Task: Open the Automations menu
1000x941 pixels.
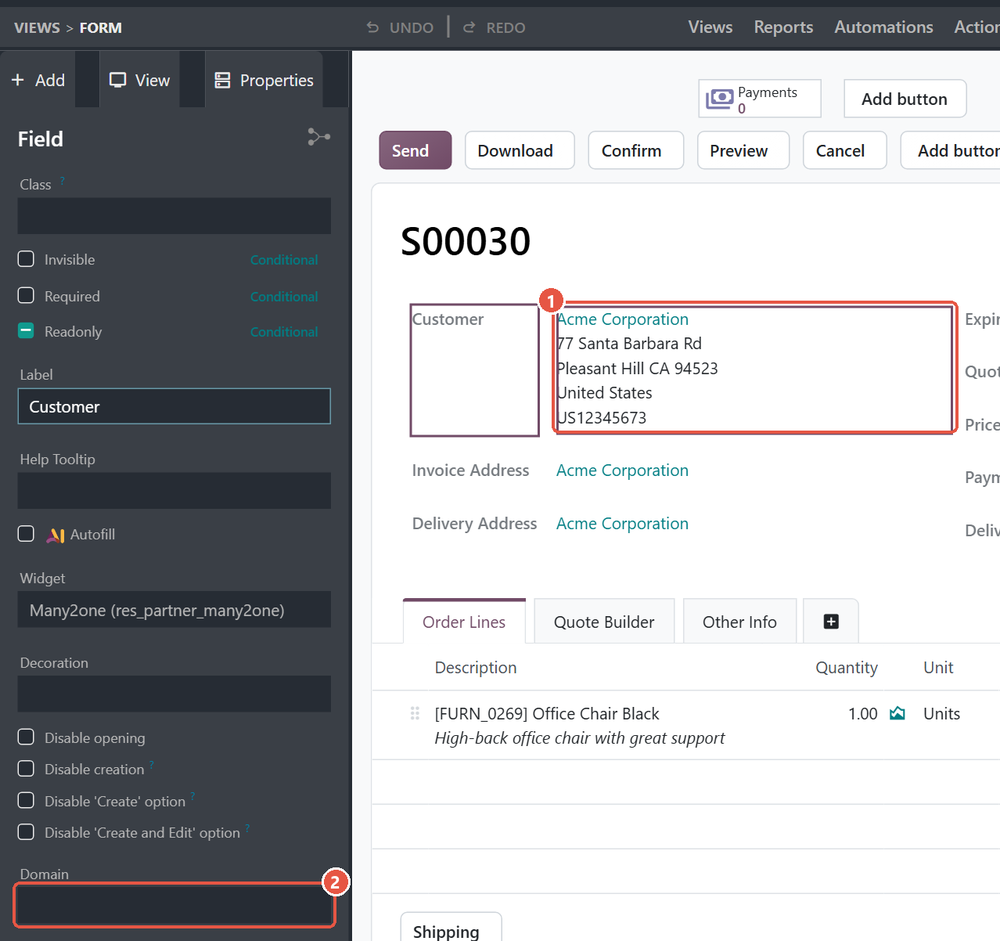Action: click(x=883, y=27)
